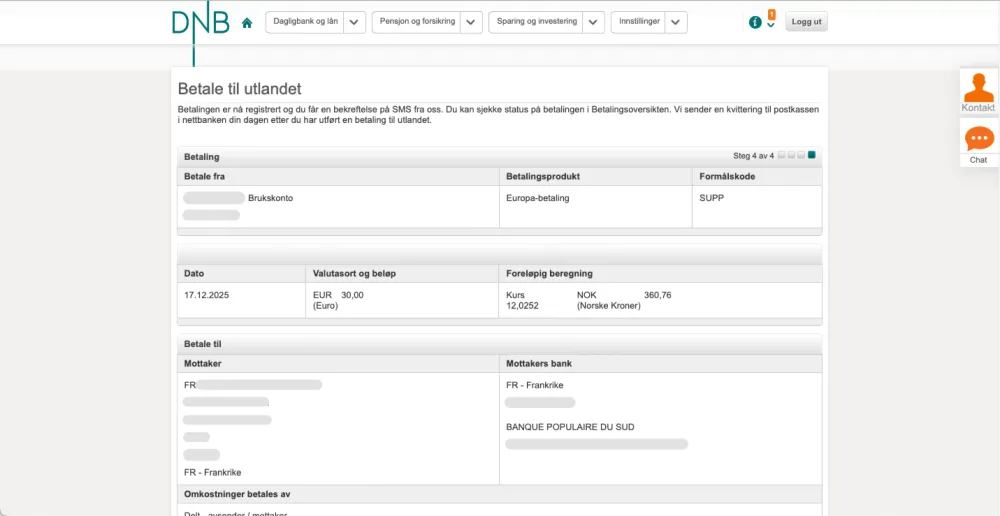Go to the home page icon
This screenshot has width=1000, height=516.
point(247,23)
